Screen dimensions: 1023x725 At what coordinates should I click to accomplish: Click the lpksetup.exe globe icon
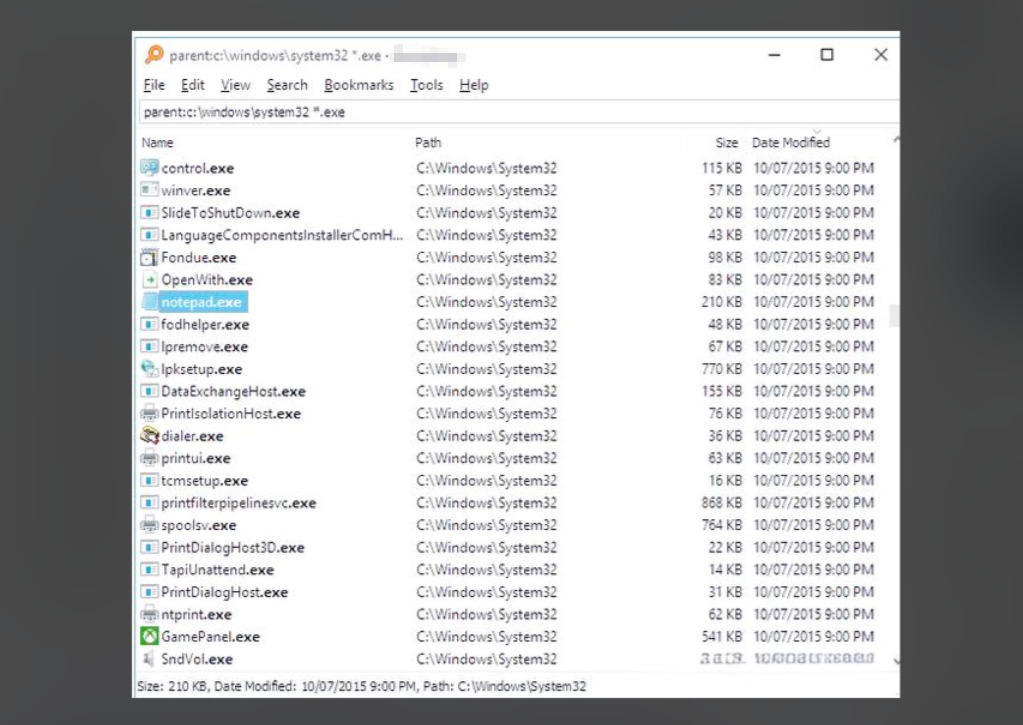[149, 369]
